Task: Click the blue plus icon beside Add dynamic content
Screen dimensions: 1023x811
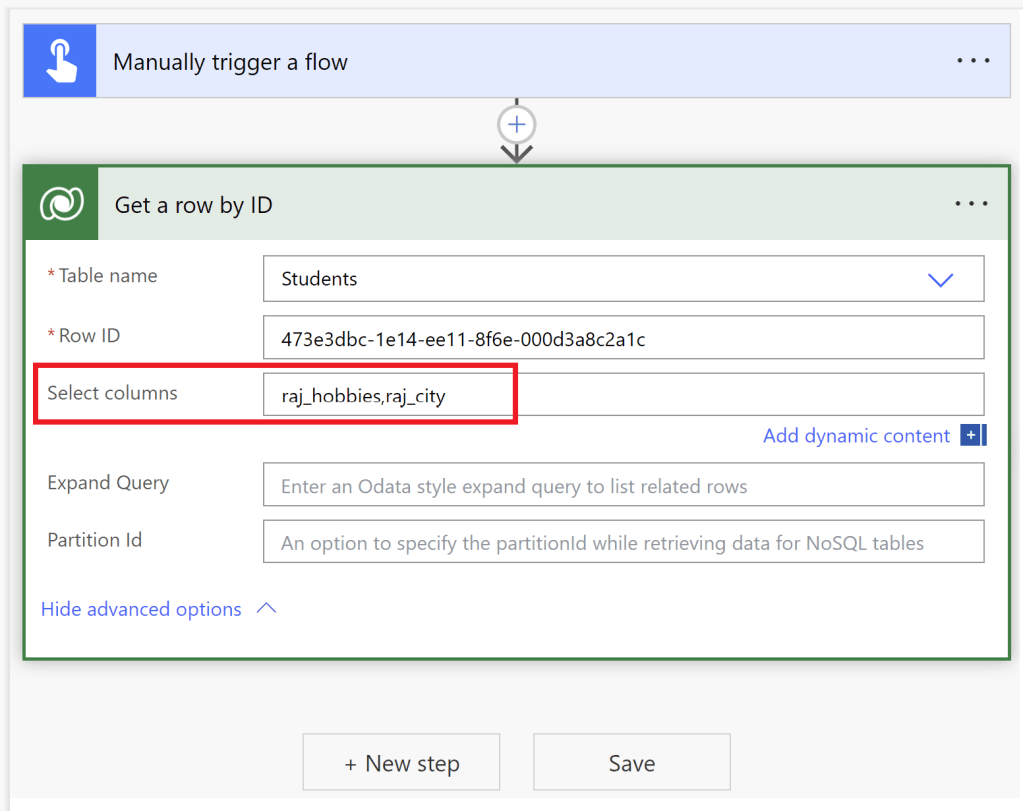Action: (972, 435)
